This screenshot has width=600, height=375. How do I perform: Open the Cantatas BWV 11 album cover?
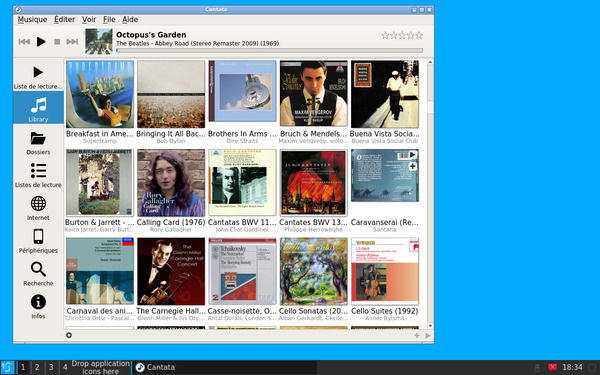point(242,183)
